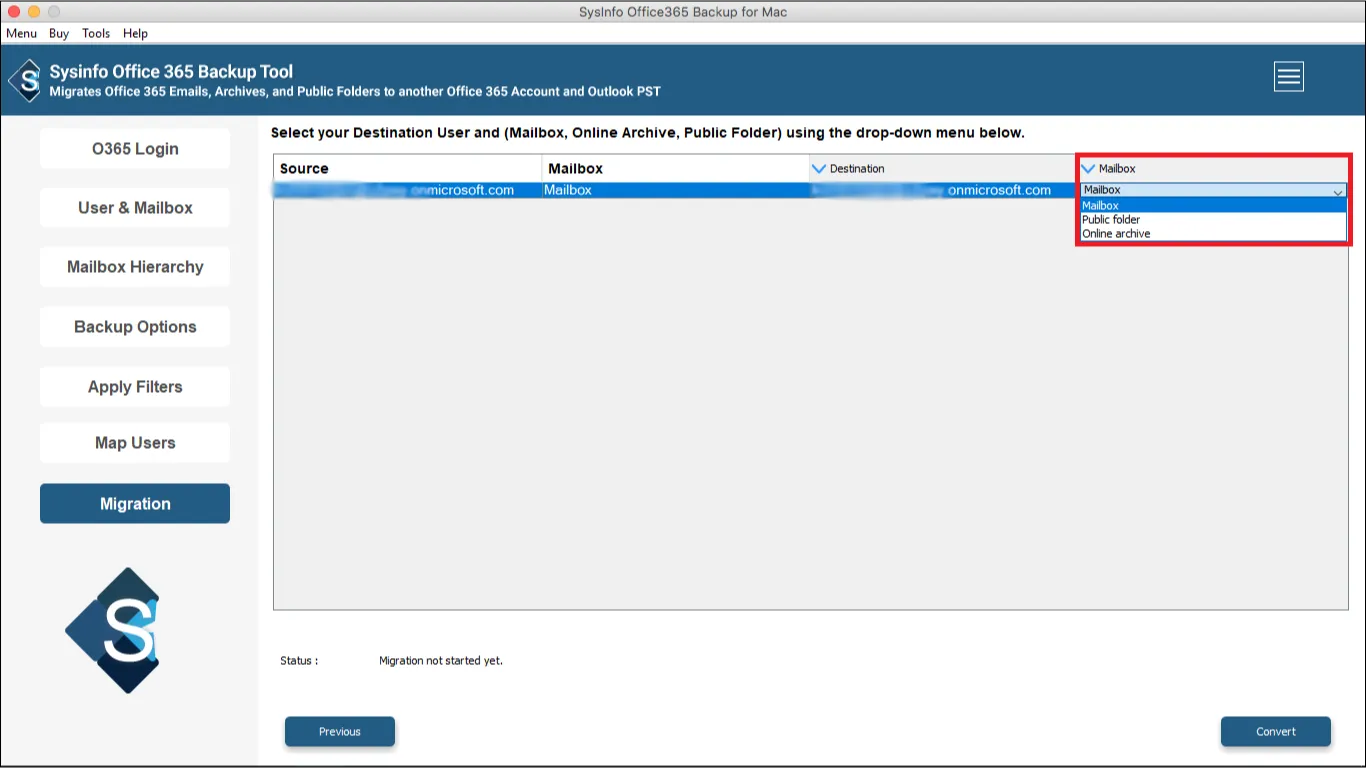Start migration with the Convert button
Viewport: 1366px width, 768px height.
(1276, 732)
